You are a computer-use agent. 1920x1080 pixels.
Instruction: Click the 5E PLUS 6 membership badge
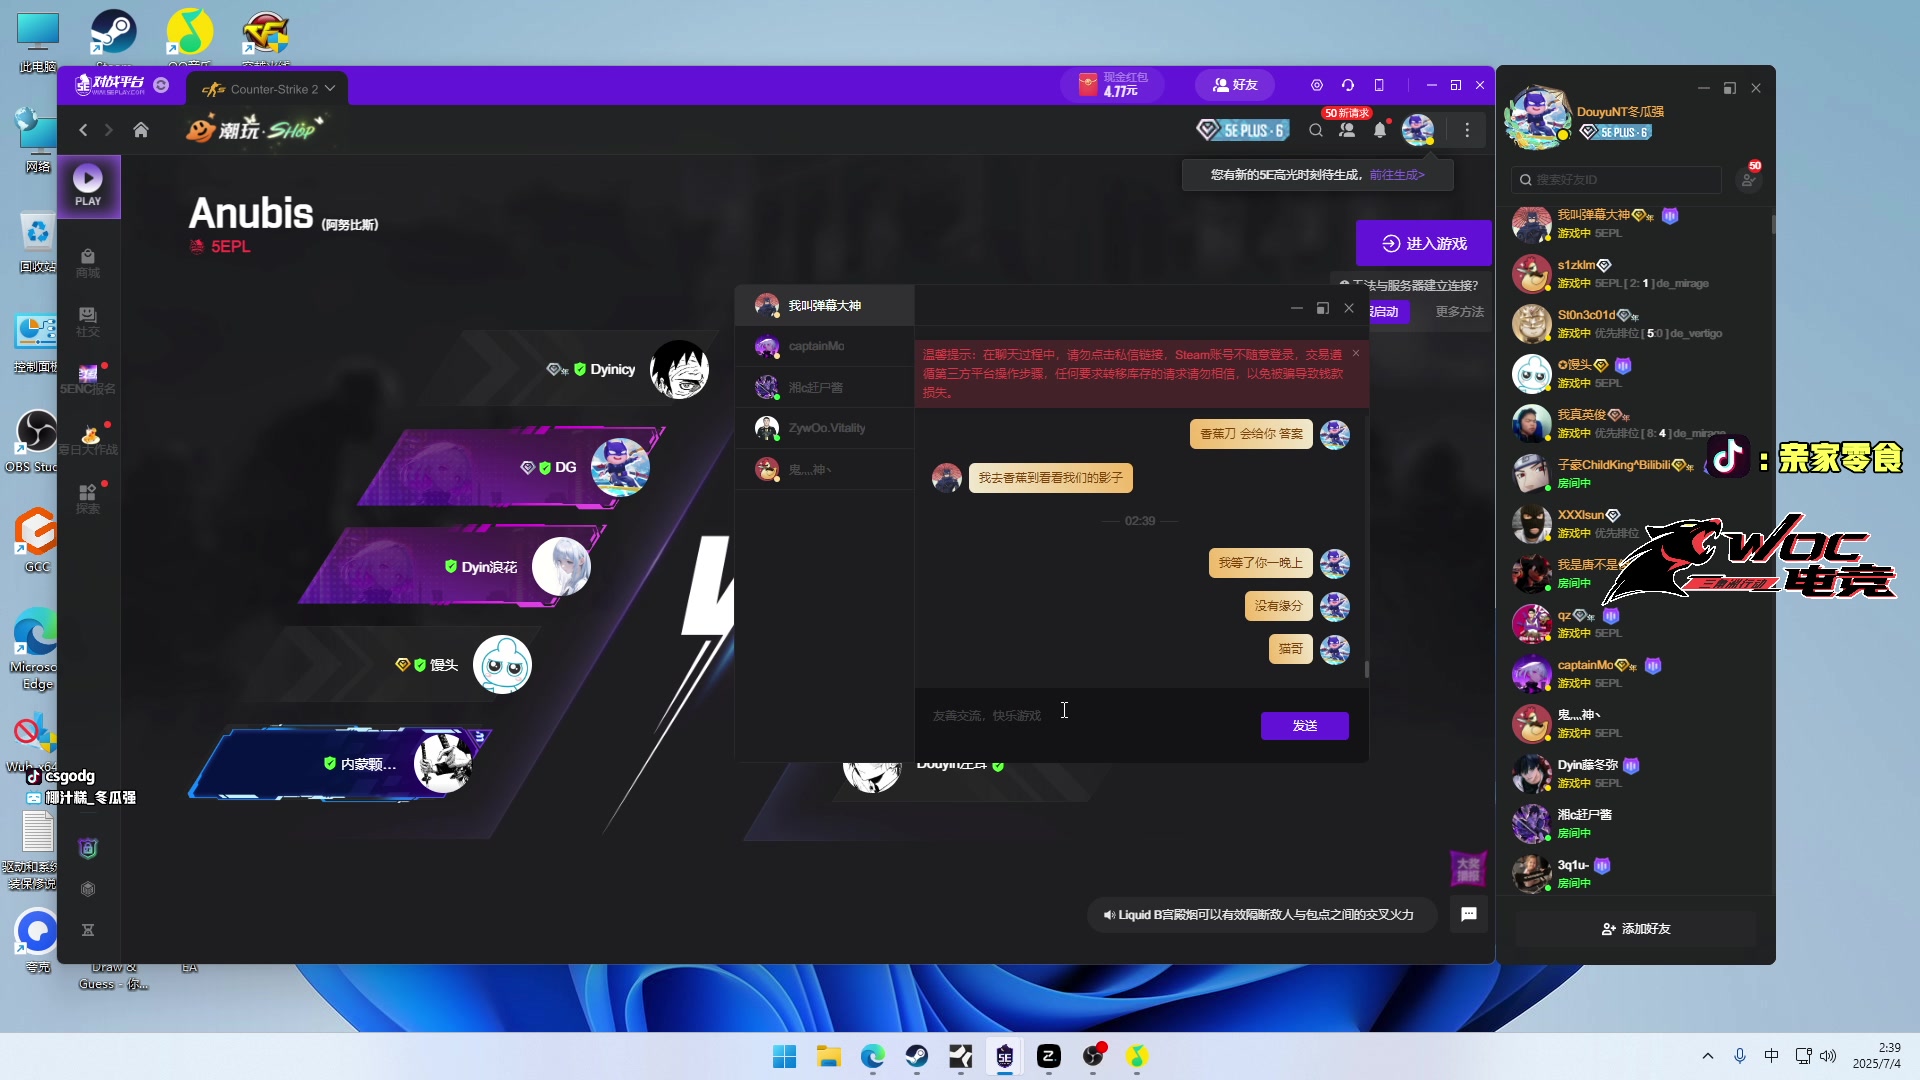click(x=1242, y=130)
